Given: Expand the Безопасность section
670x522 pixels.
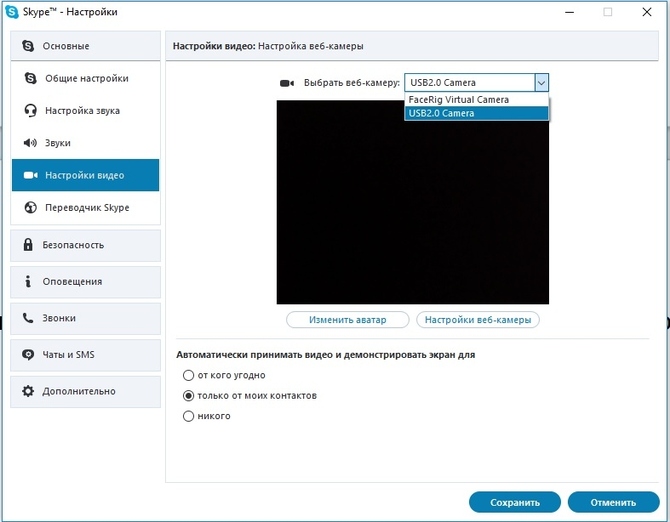Looking at the screenshot, I should (x=85, y=245).
